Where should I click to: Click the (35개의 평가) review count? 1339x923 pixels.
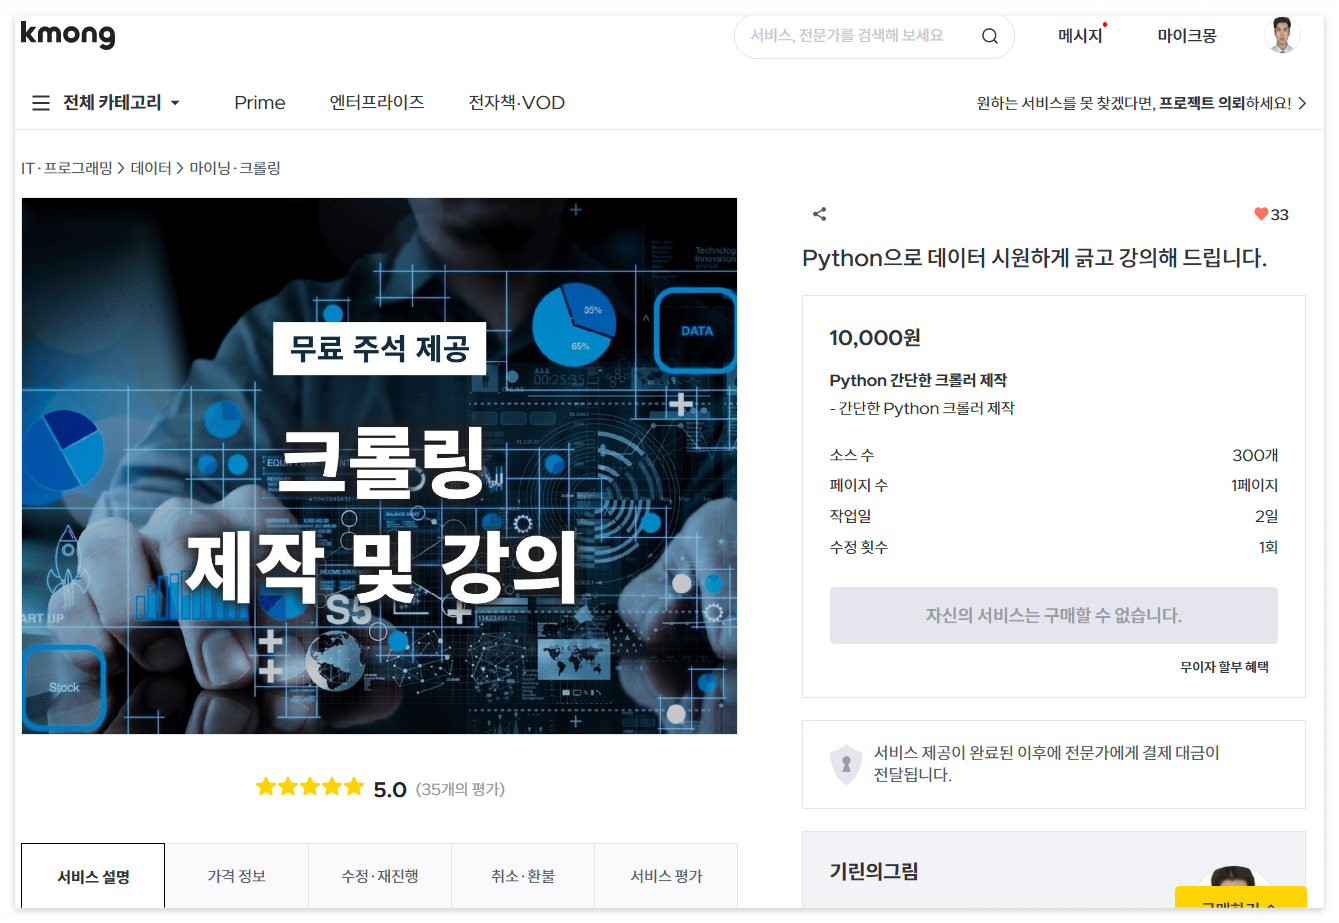coord(460,789)
